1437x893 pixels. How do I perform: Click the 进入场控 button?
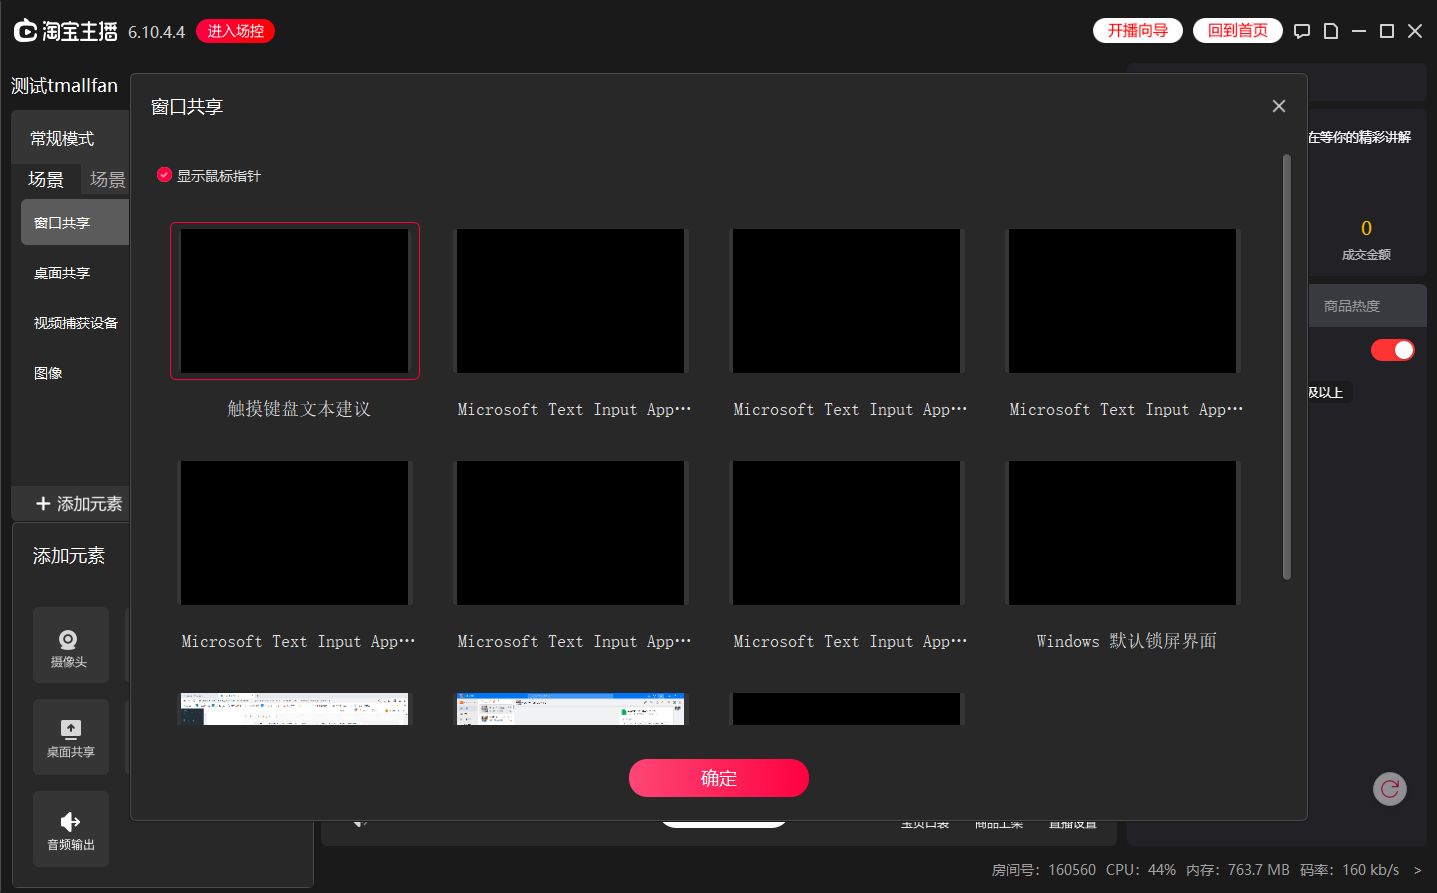click(235, 31)
